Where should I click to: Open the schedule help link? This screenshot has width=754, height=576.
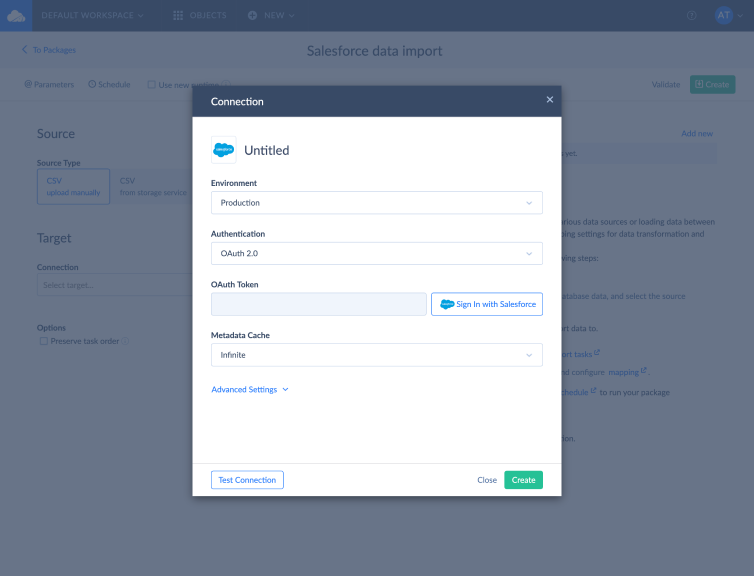(579, 392)
